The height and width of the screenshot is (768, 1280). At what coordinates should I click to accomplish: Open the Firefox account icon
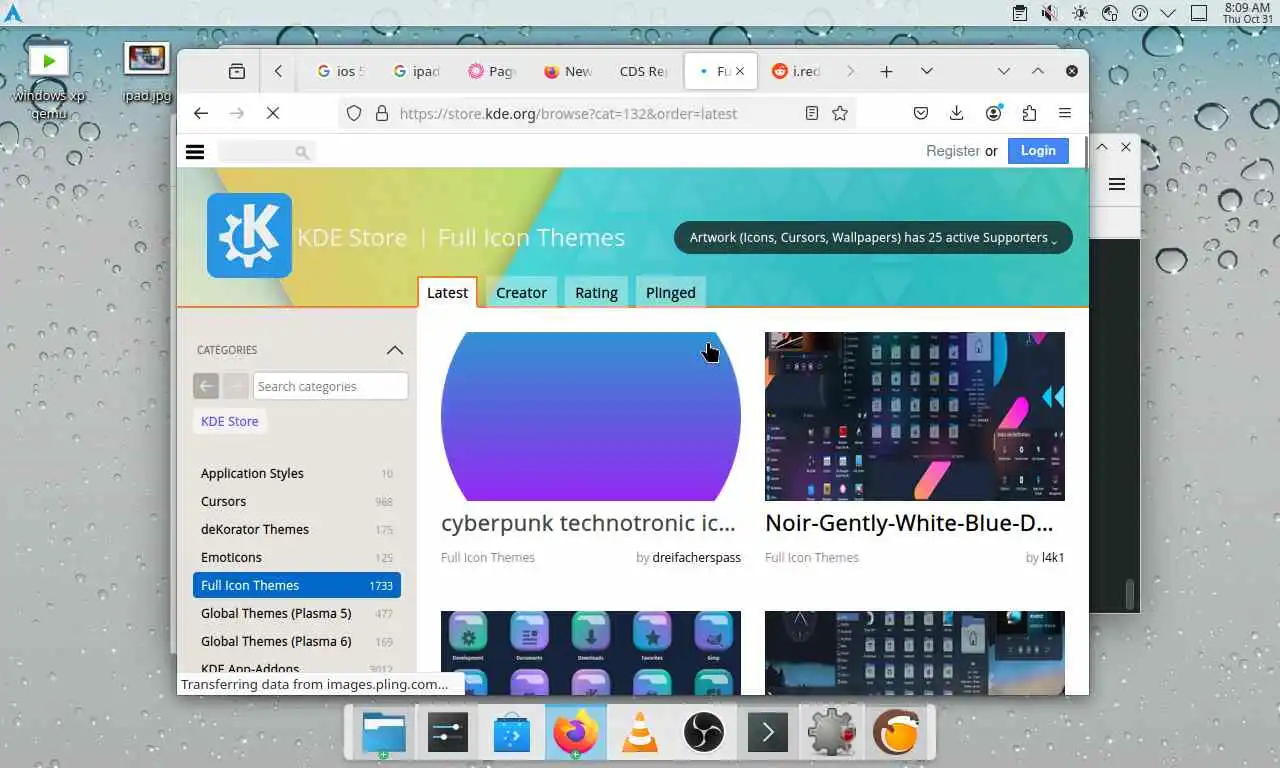pyautogui.click(x=993, y=113)
